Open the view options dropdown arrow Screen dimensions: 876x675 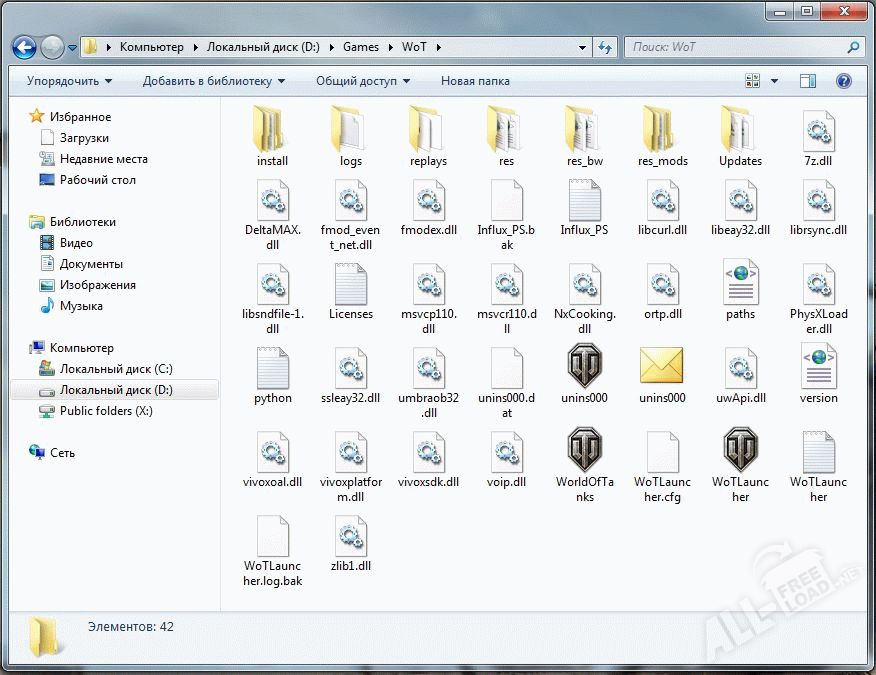(x=775, y=81)
